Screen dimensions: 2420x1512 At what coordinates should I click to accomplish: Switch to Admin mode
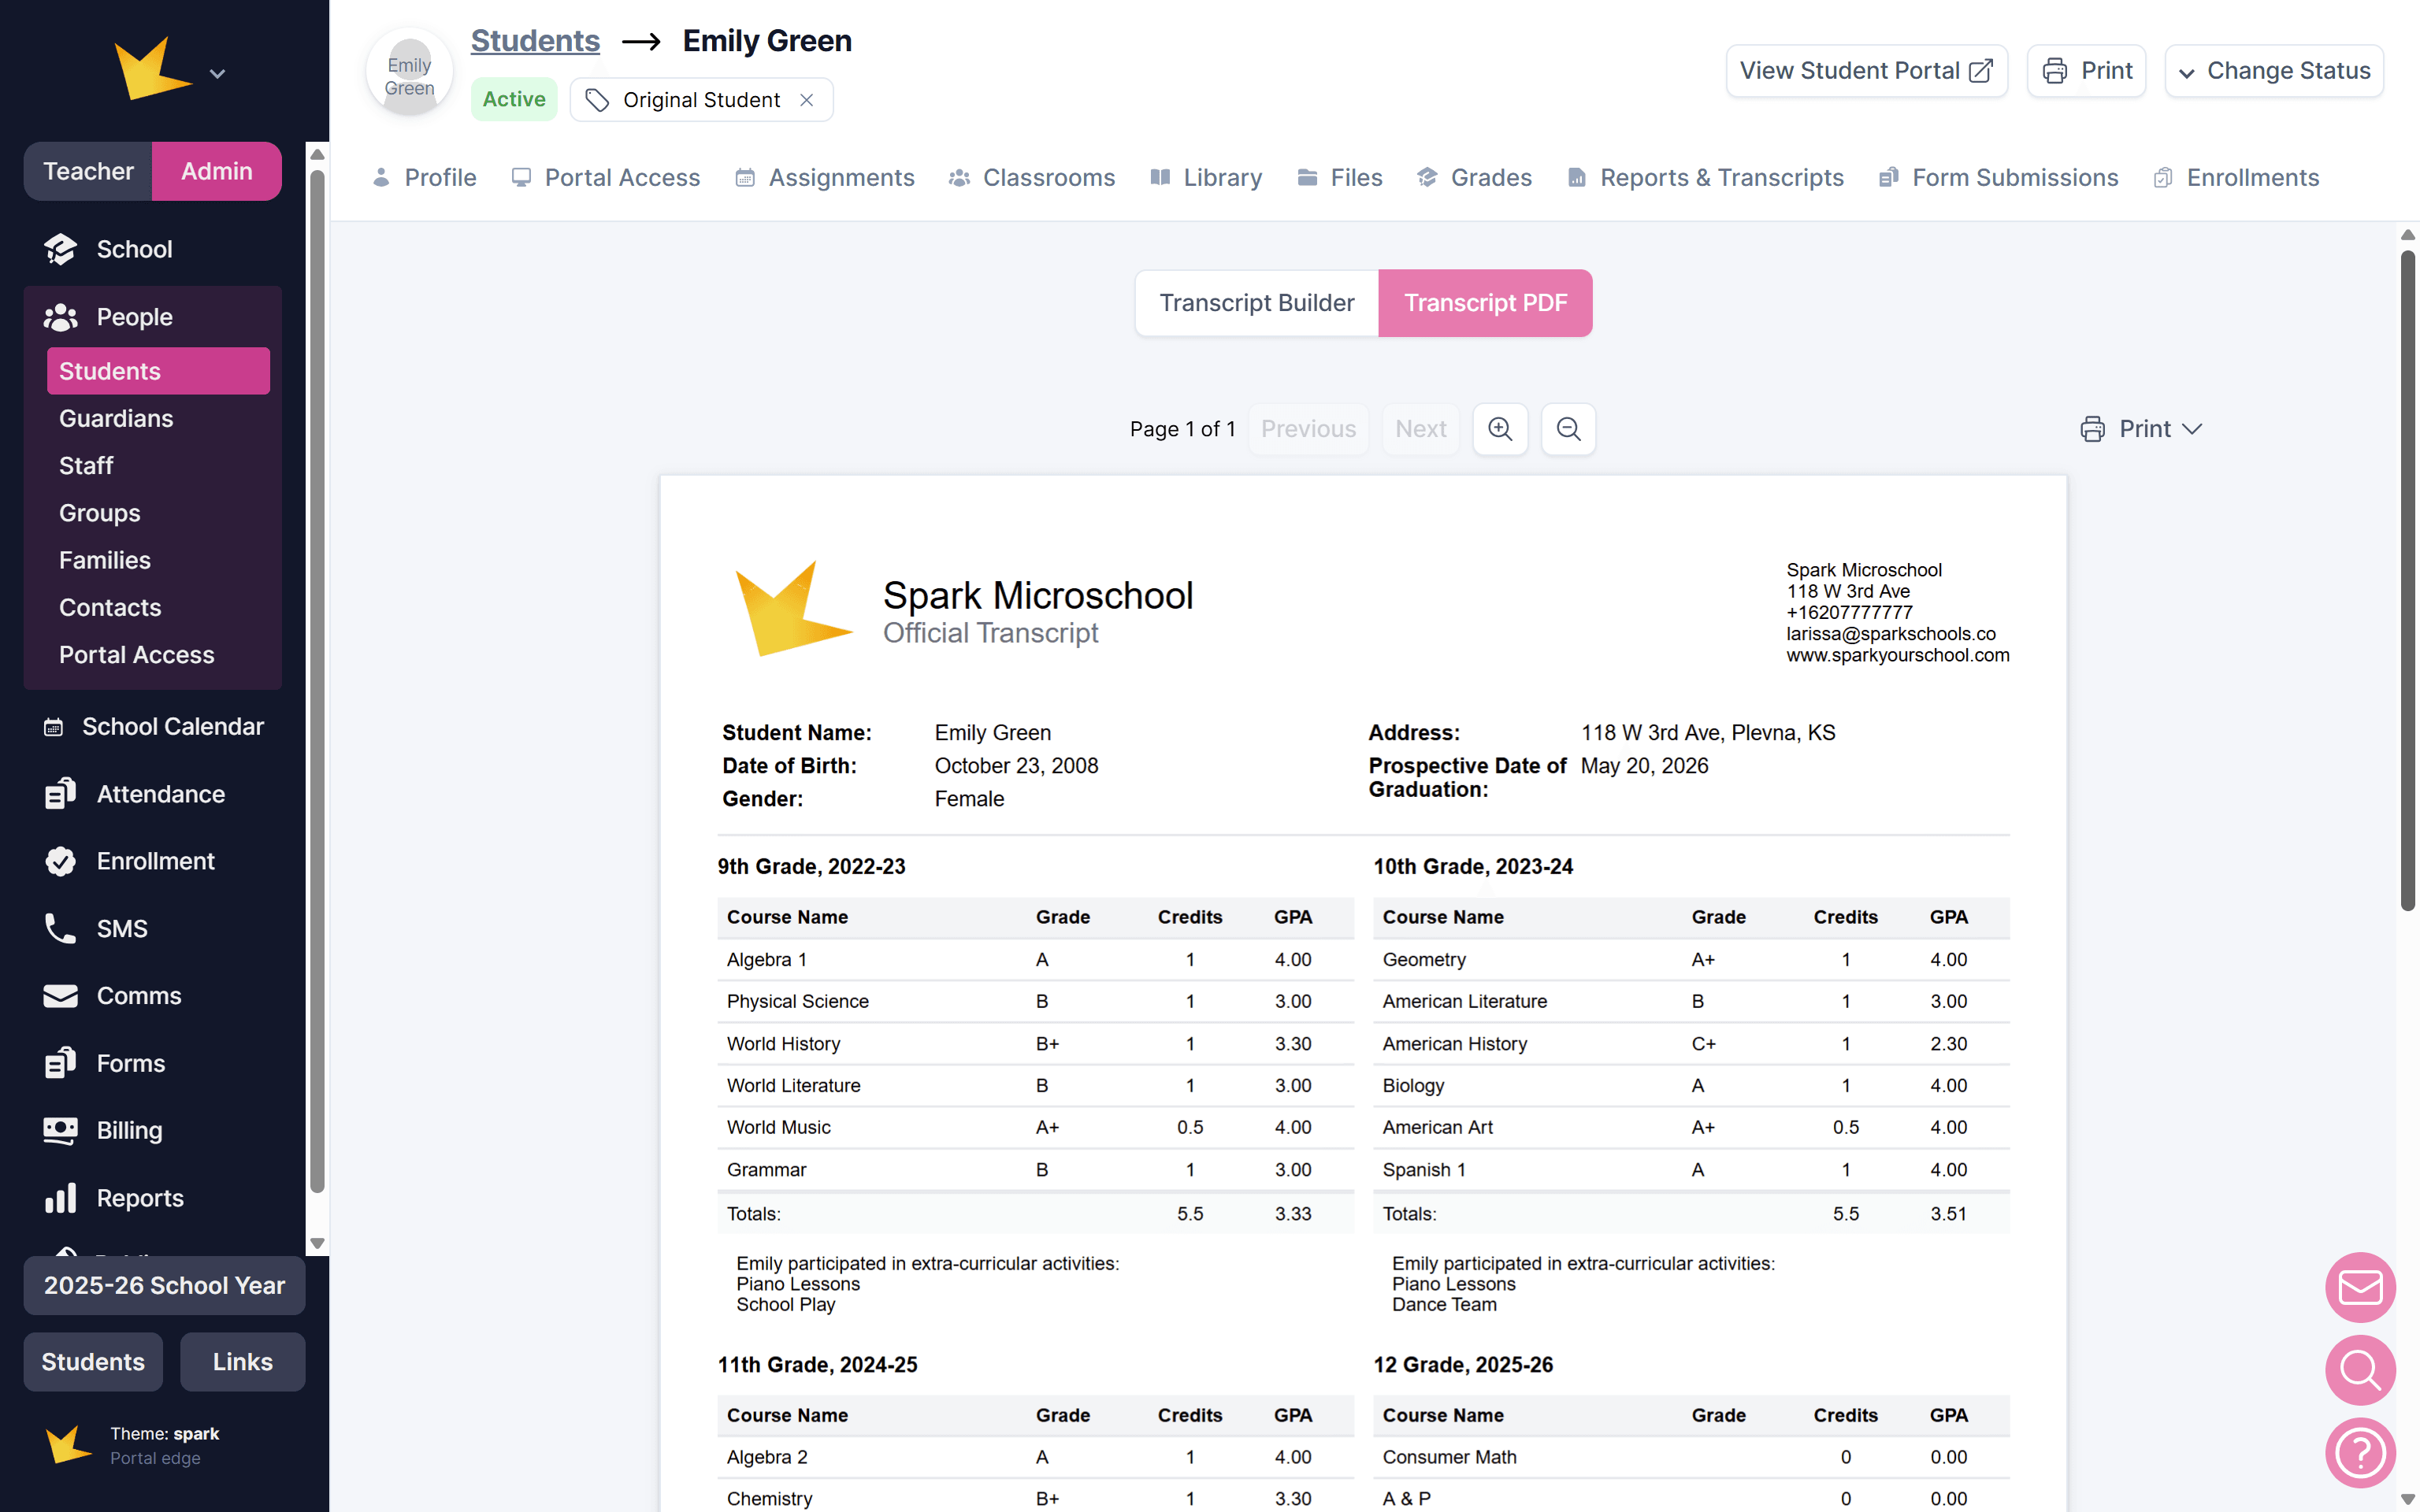(x=216, y=171)
